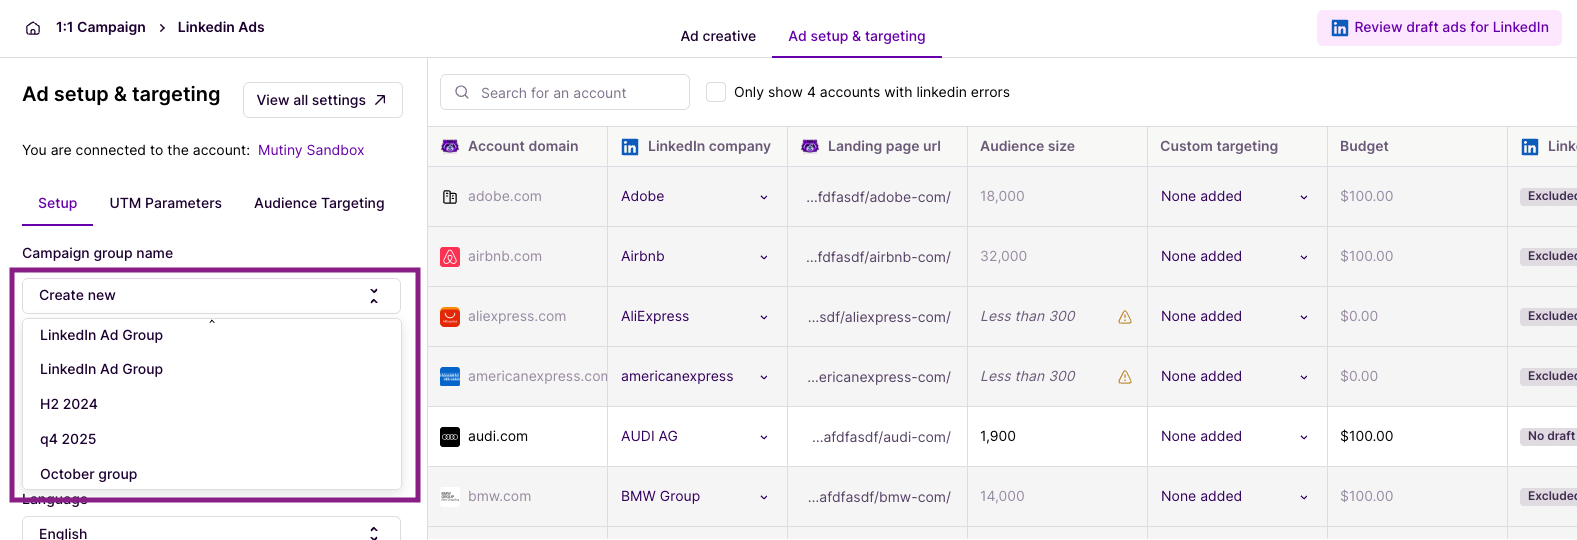Choose October group option
Screen dimensions: 1577x540
212,474
